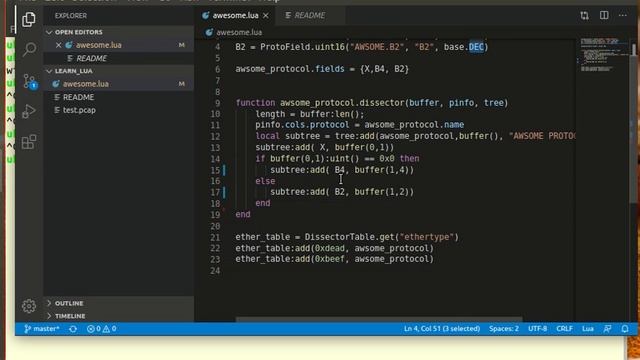This screenshot has width=640, height=360.
Task: Click the "ethertype" string on line 21
Action: (x=427, y=237)
